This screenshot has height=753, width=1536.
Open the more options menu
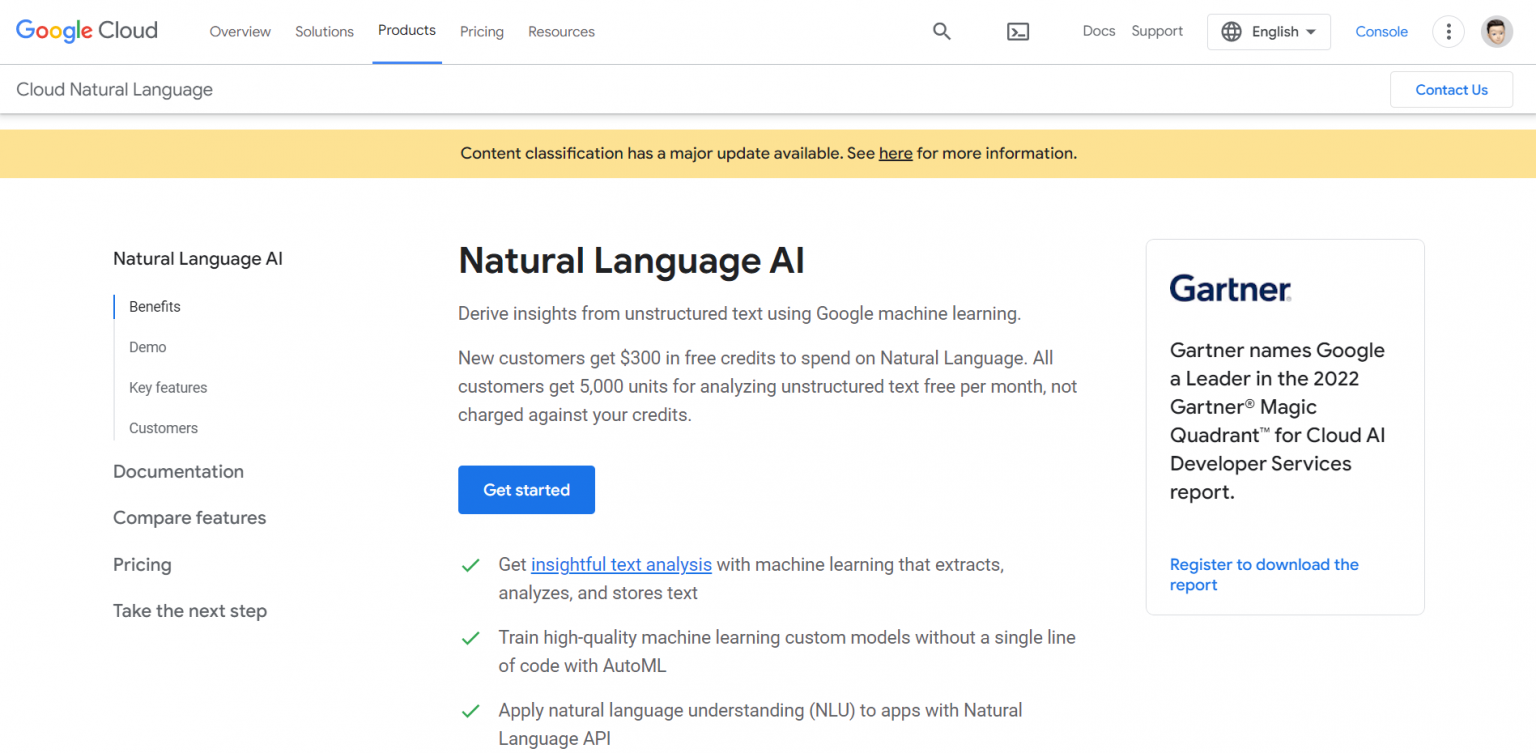[x=1448, y=31]
